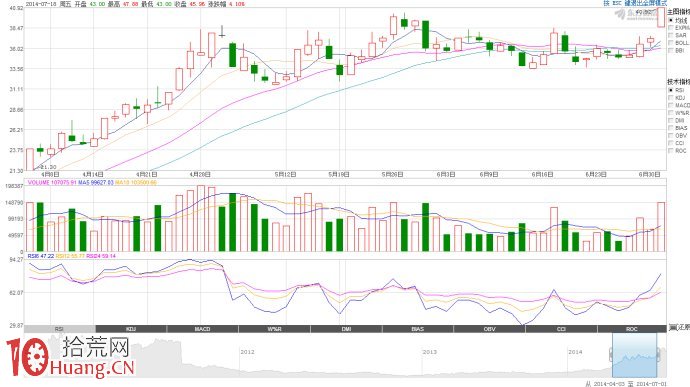Click the 2014 marker on overview timeline
Image resolution: width=690 pixels, height=387 pixels.
pos(575,352)
